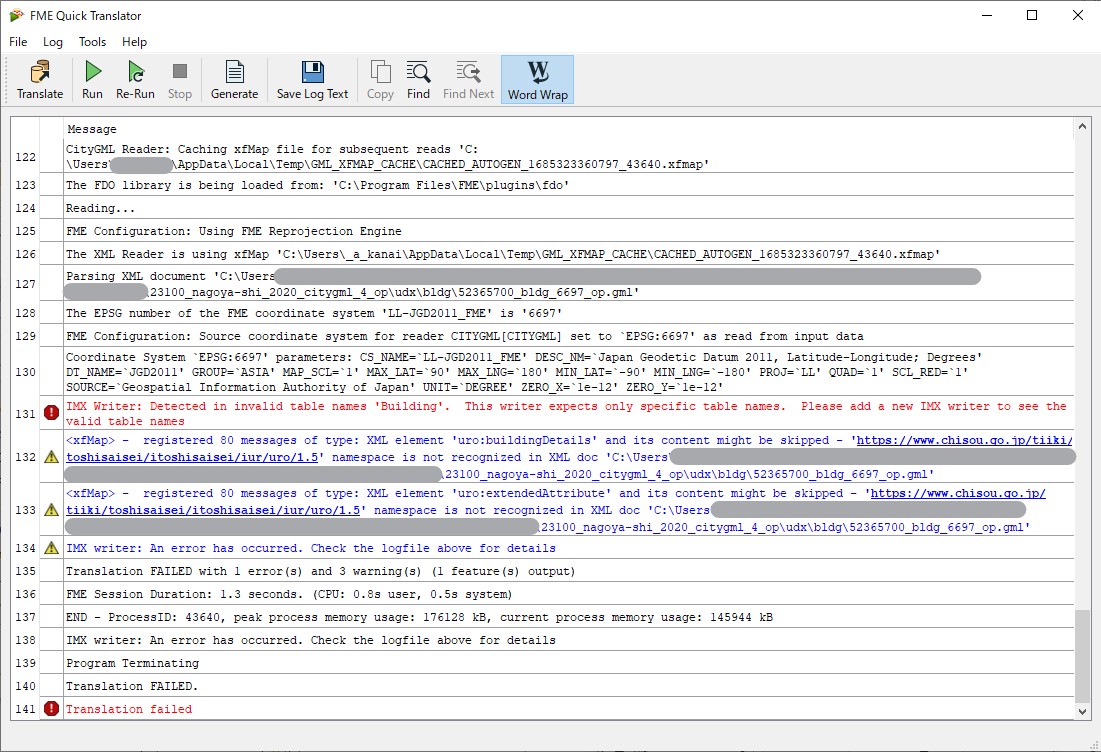This screenshot has height=752, width=1101.
Task: Select the Translate toolbar icon
Action: point(39,78)
